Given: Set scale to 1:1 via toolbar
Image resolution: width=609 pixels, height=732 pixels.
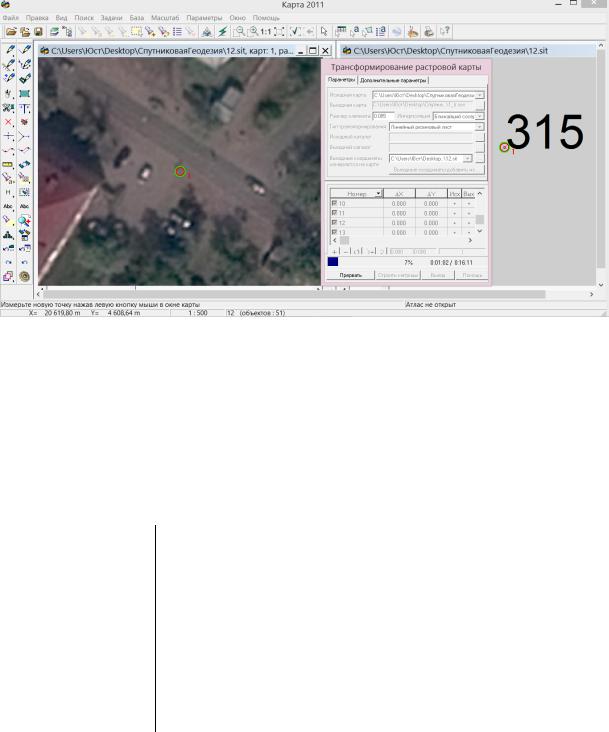Looking at the screenshot, I should coord(266,32).
